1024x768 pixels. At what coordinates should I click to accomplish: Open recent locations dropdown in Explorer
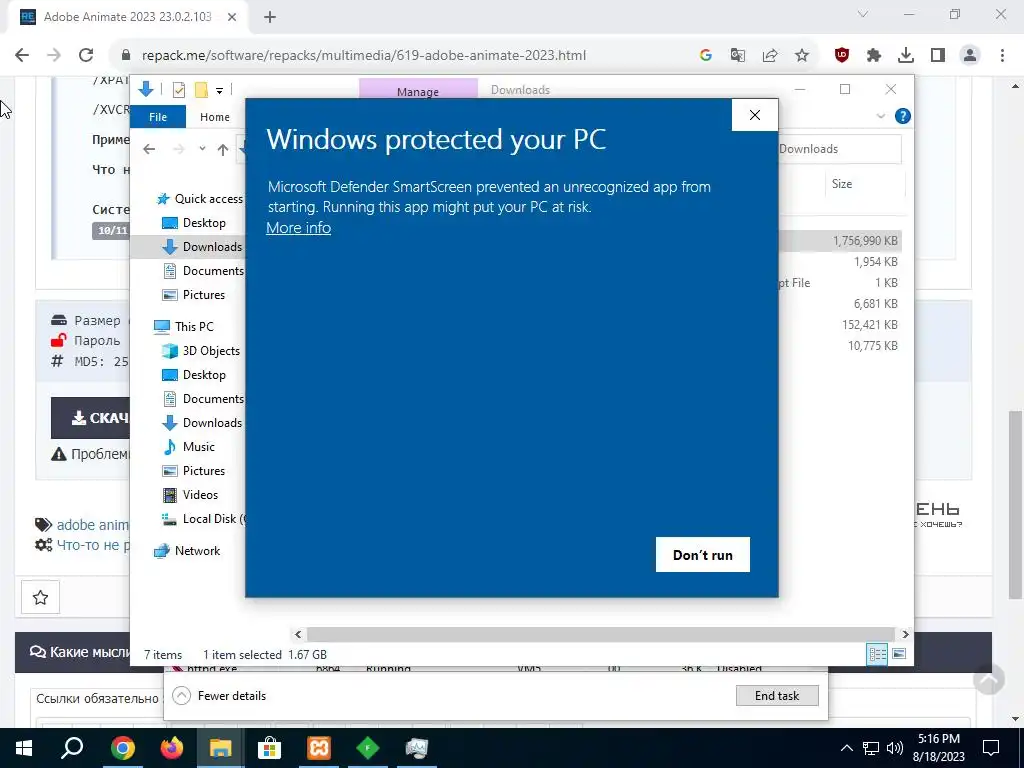pos(202,149)
